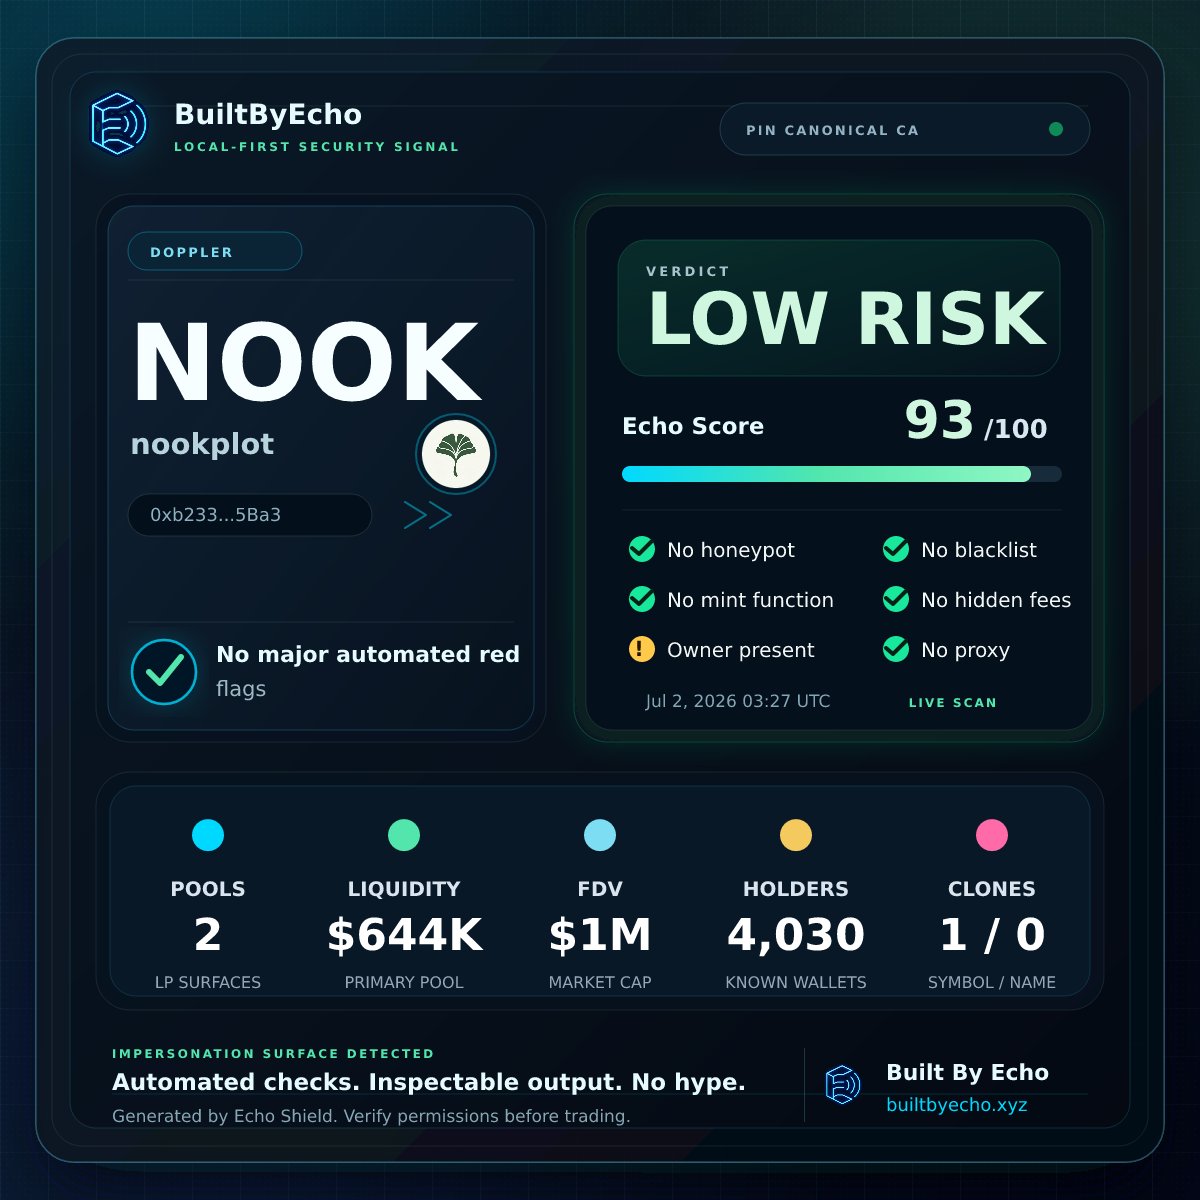Click the No hidden fees text
The height and width of the screenshot is (1200, 1200).
point(996,600)
